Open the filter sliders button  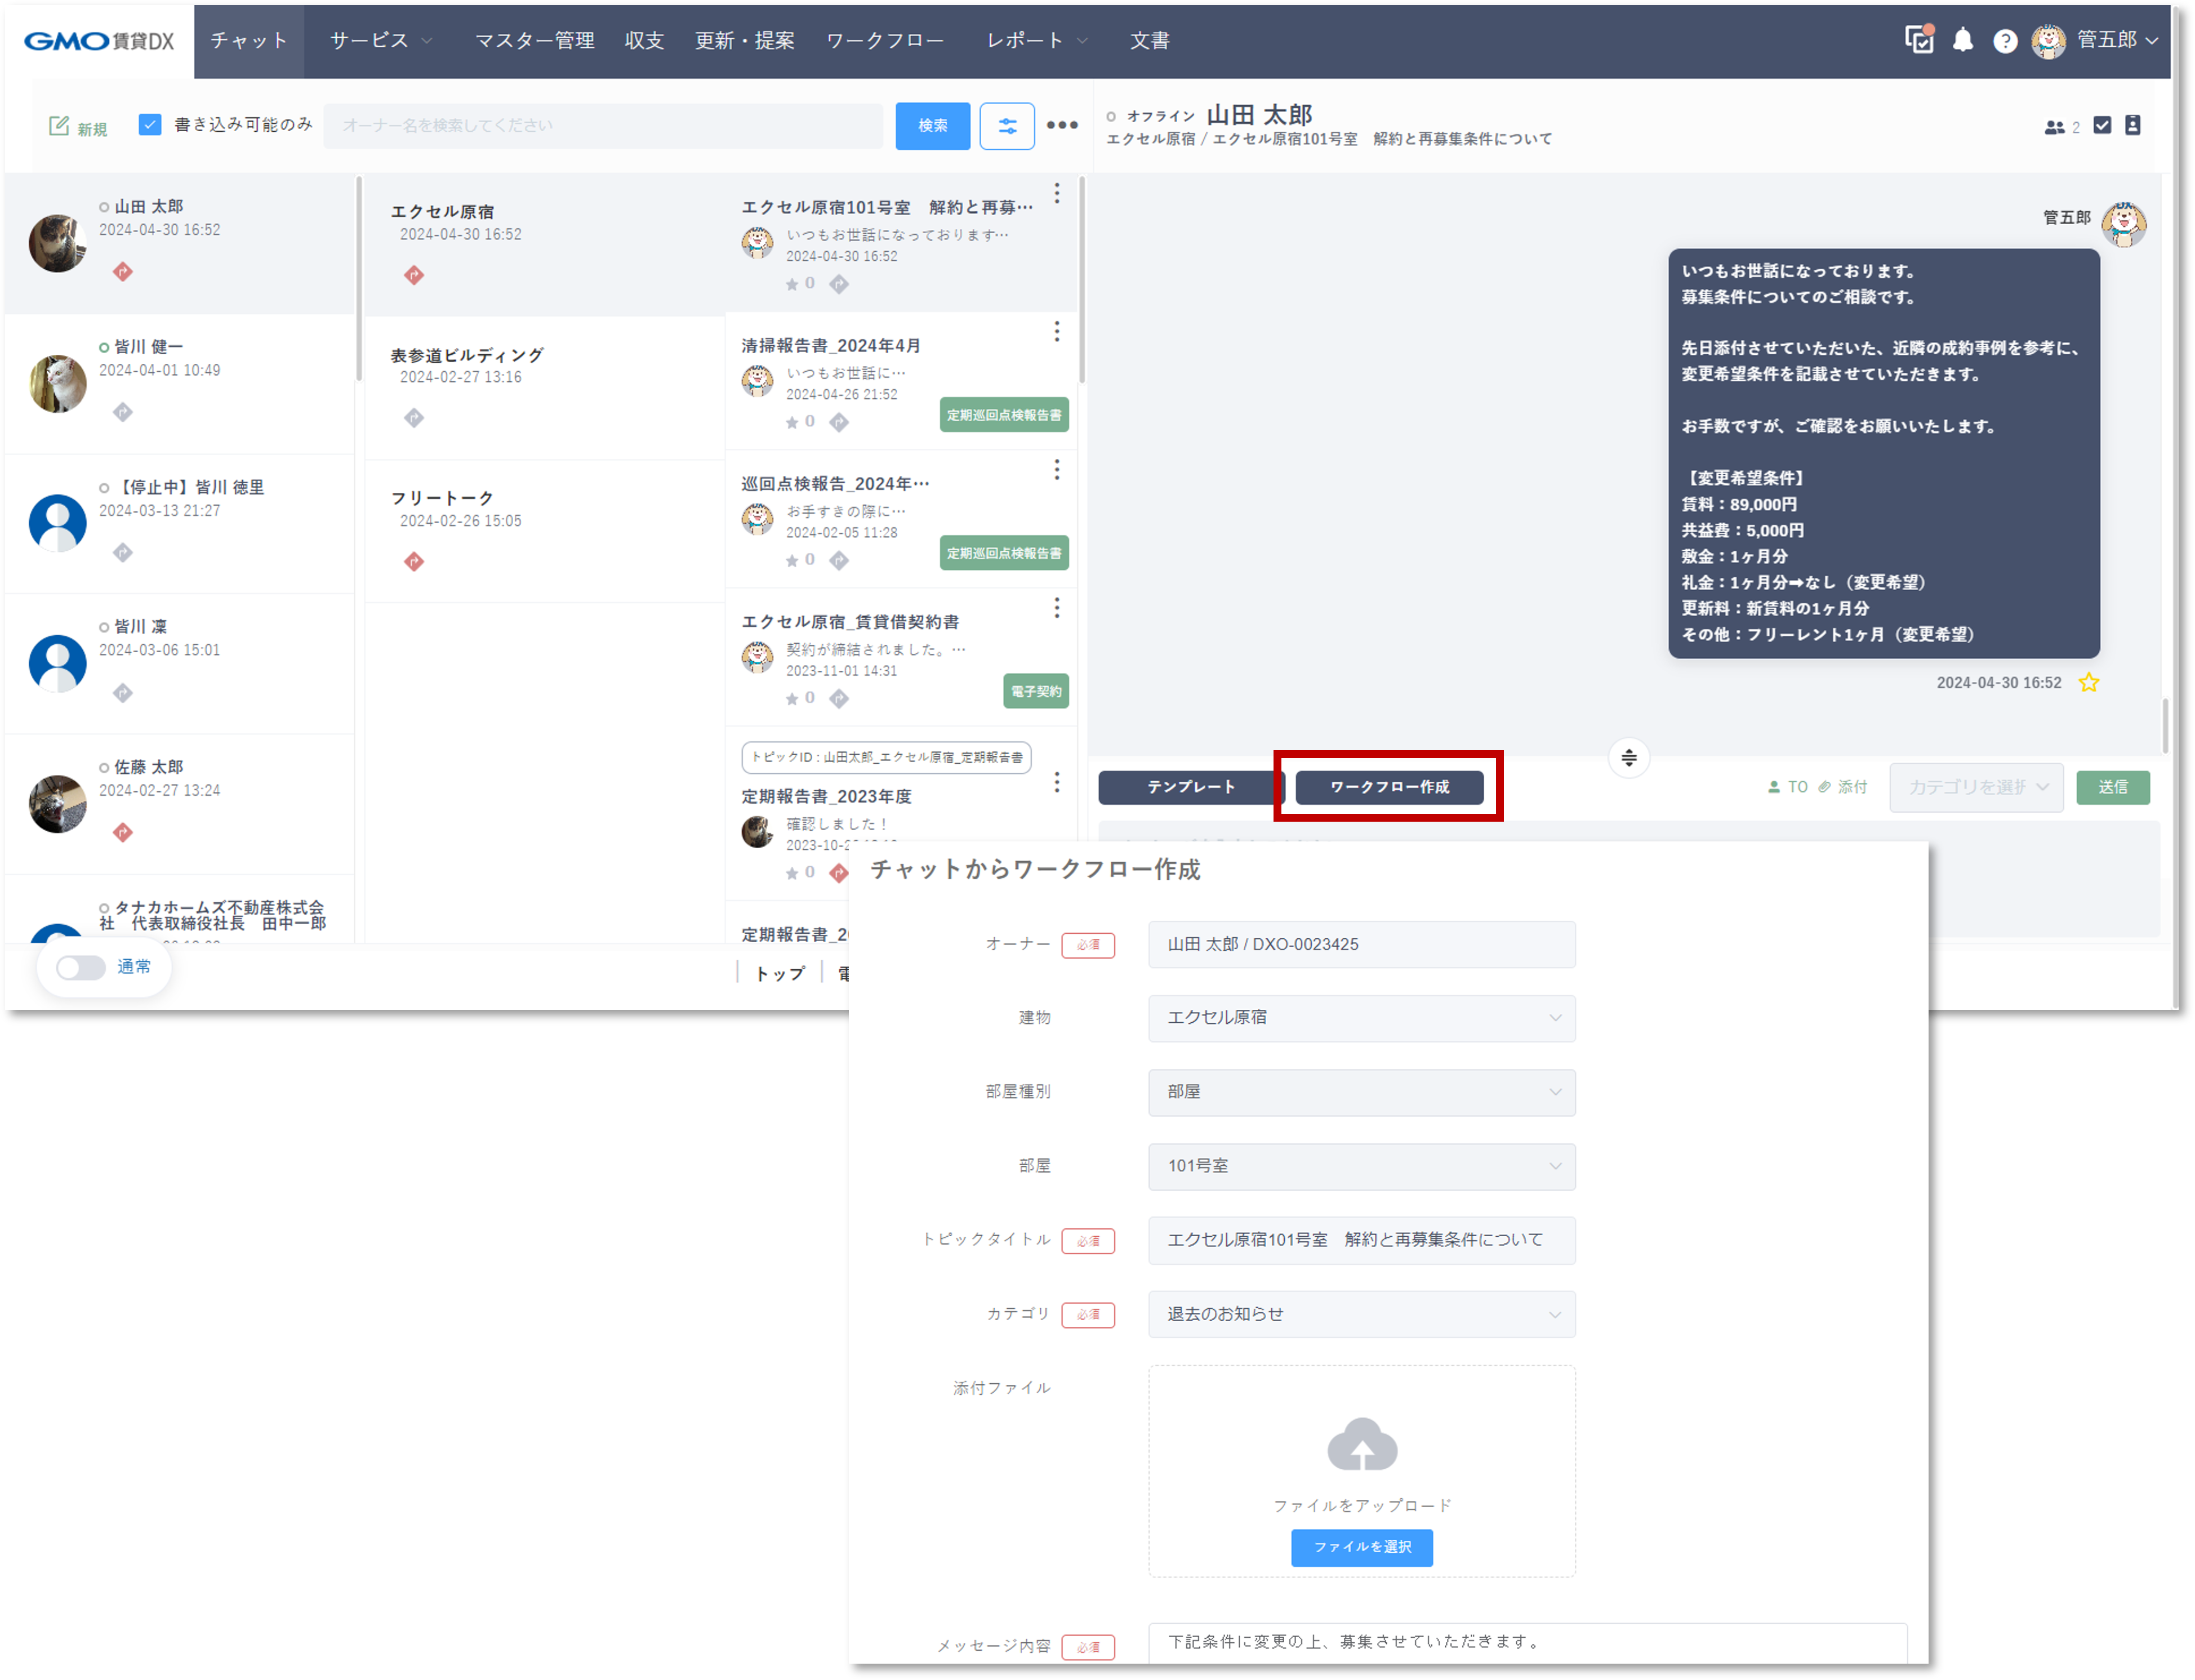pos(1006,126)
